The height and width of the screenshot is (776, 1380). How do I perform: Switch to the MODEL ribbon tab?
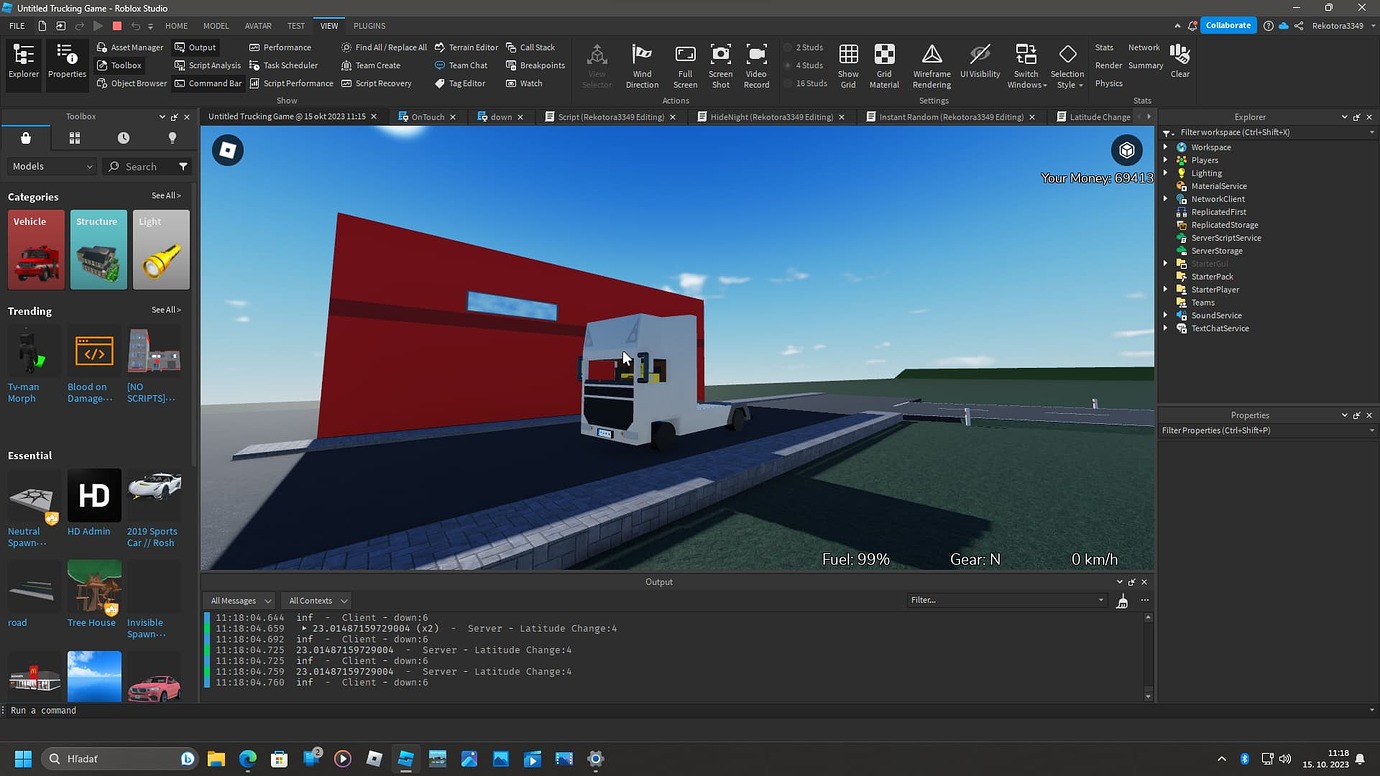(x=215, y=25)
